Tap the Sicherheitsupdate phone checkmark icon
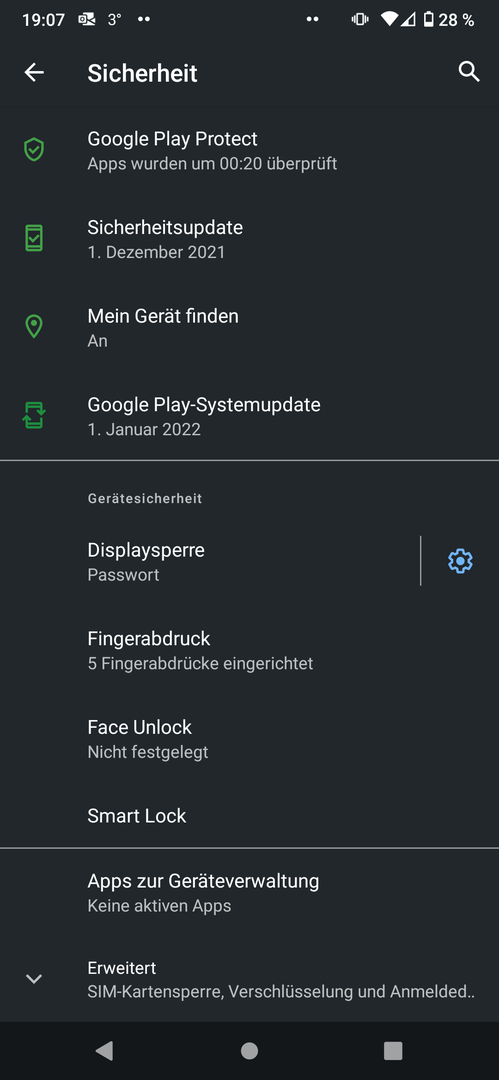499x1080 pixels. click(34, 238)
